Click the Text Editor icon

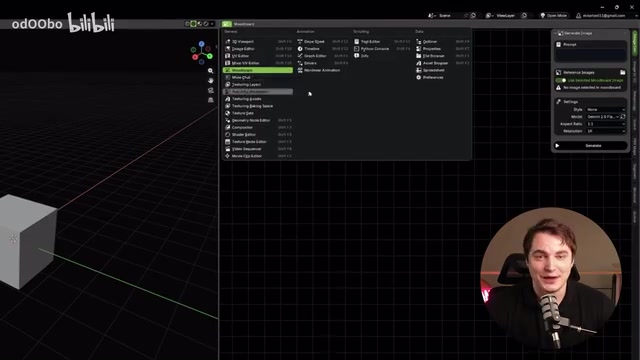(x=357, y=42)
